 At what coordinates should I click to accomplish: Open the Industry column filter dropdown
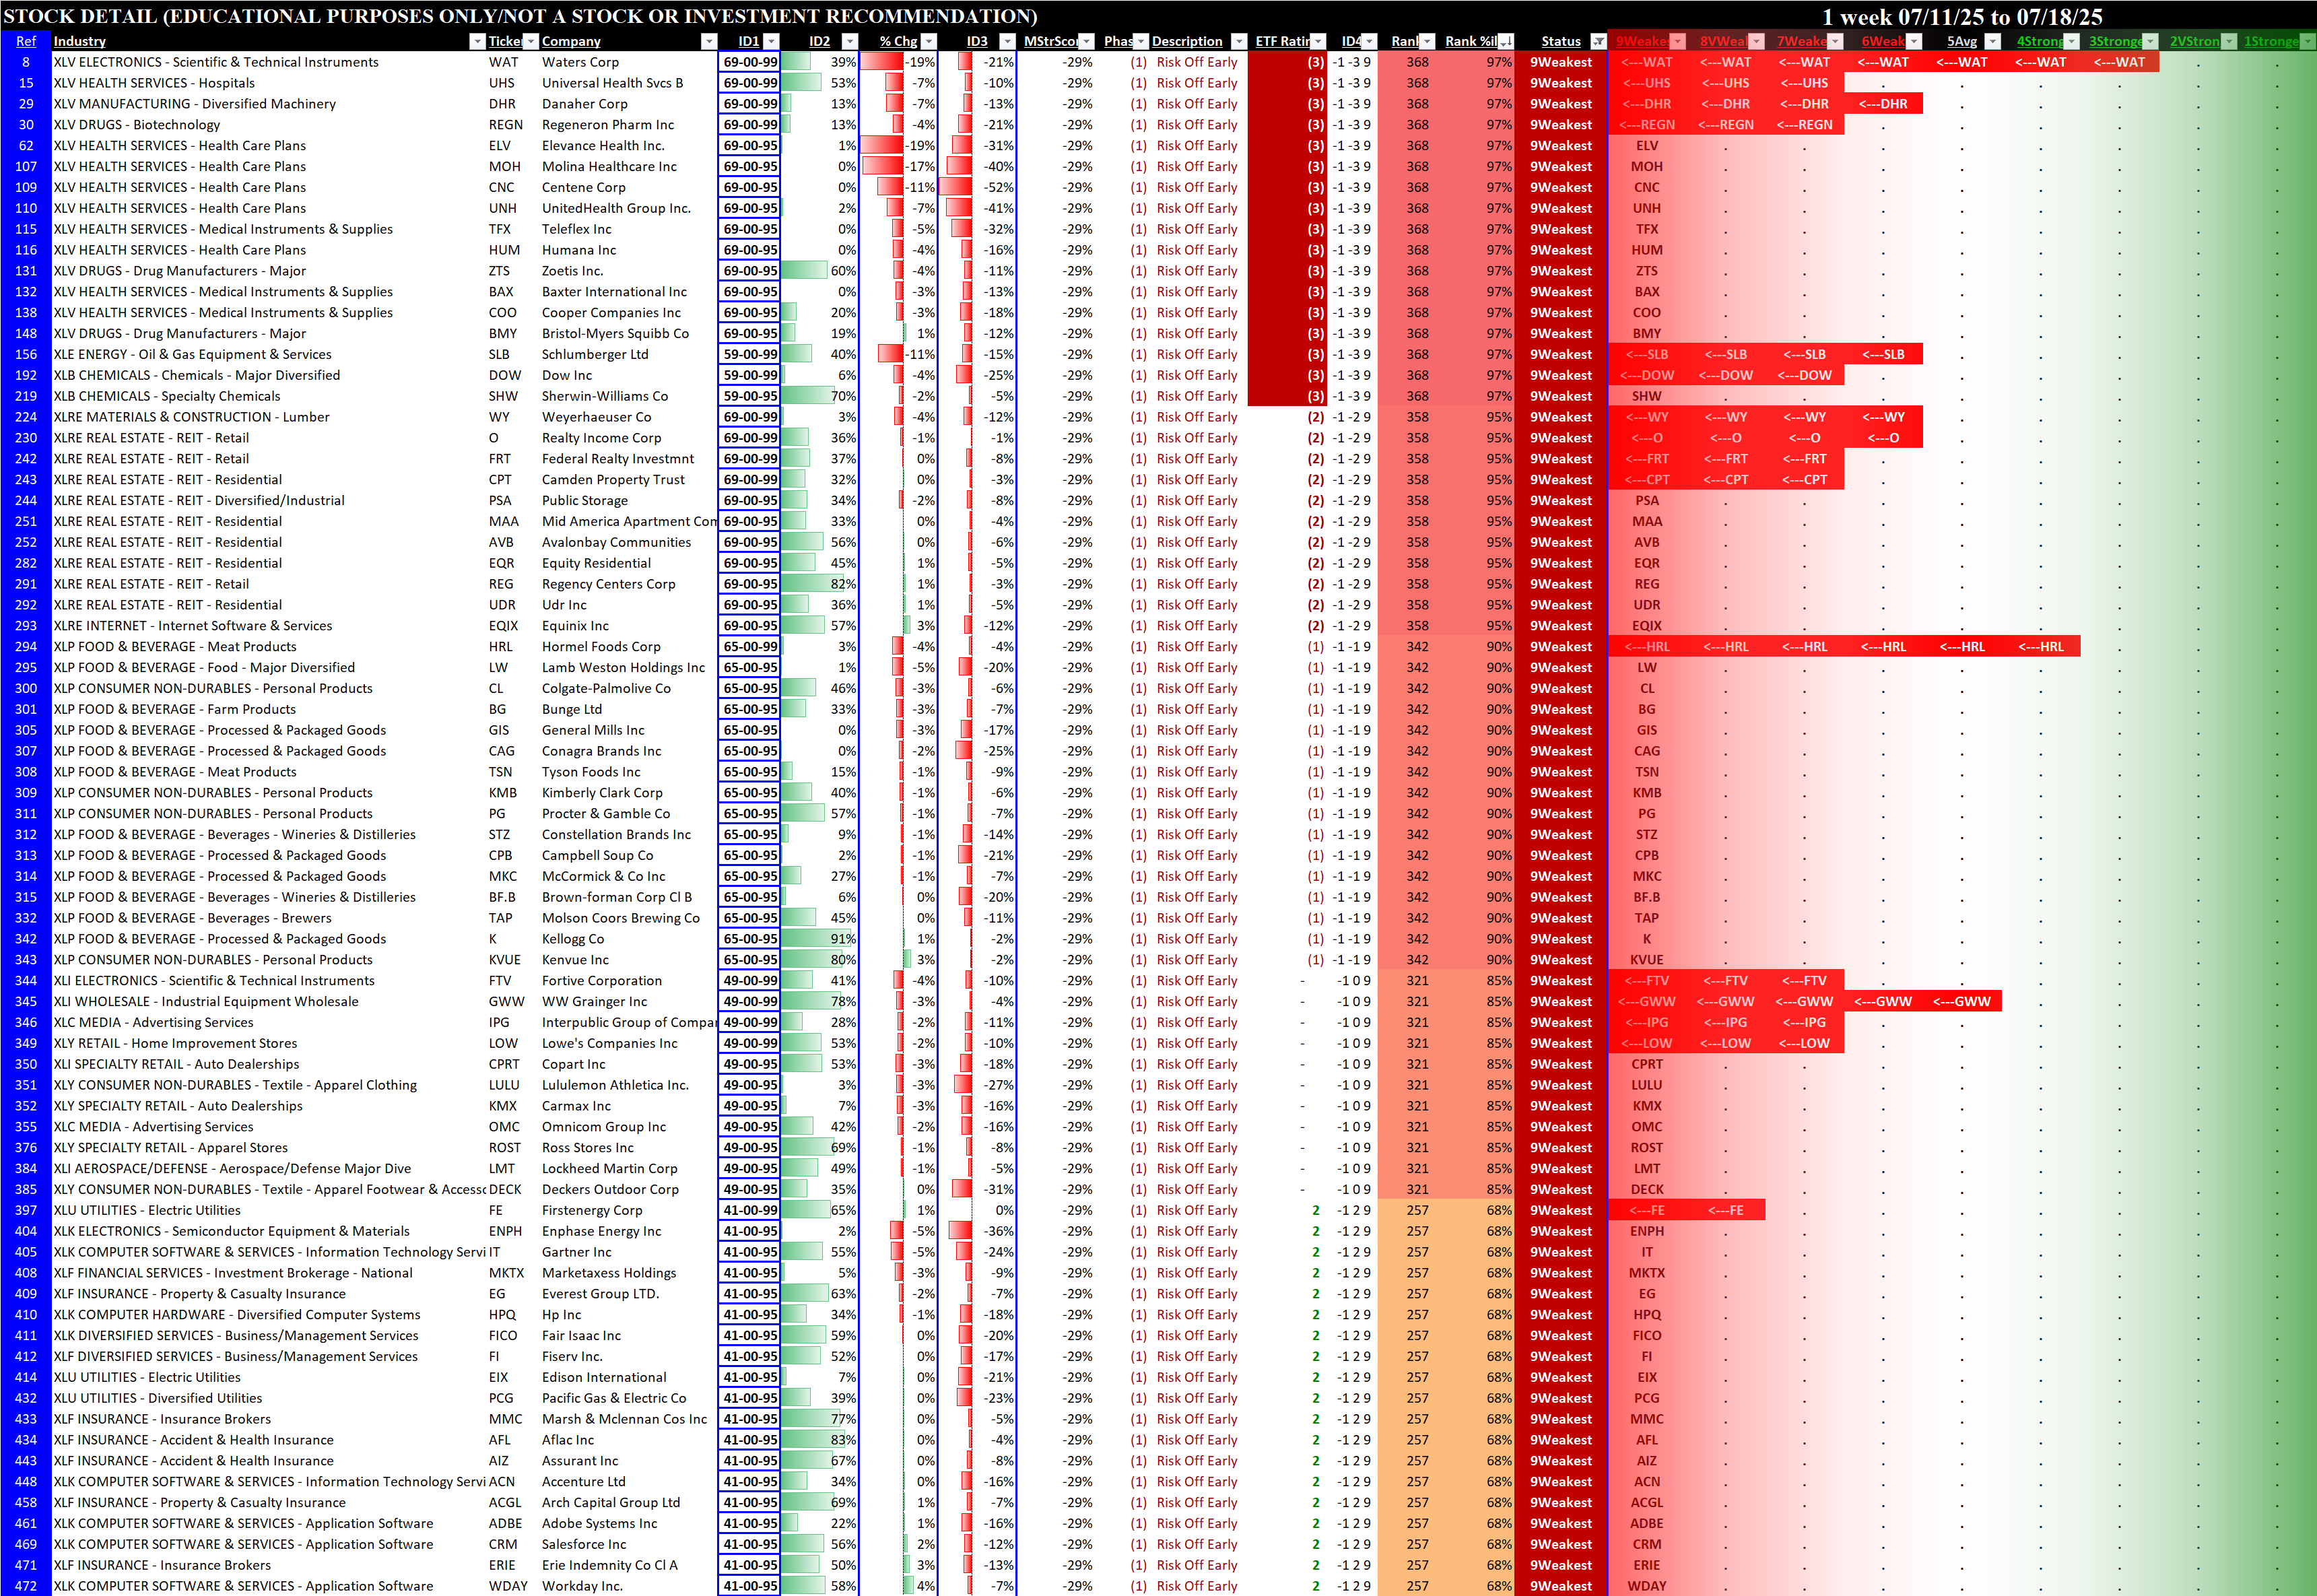point(477,41)
